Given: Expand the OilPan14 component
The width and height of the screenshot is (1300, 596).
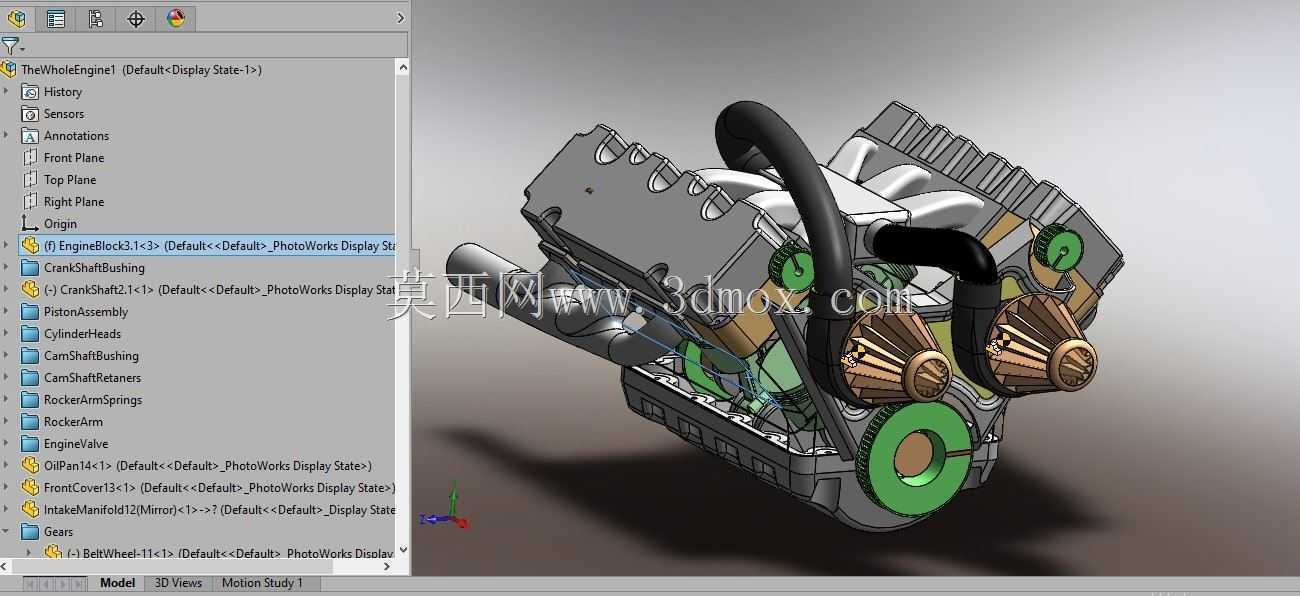Looking at the screenshot, I should 6,466.
